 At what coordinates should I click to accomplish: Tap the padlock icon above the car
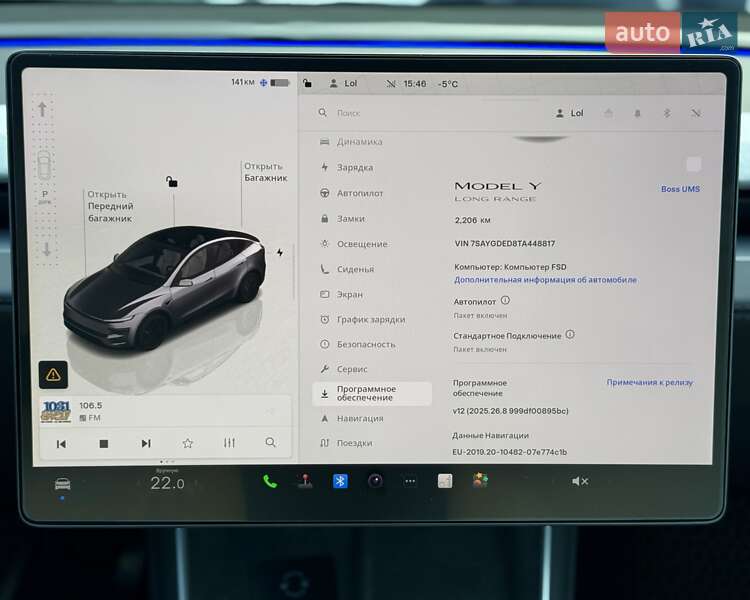(x=172, y=181)
